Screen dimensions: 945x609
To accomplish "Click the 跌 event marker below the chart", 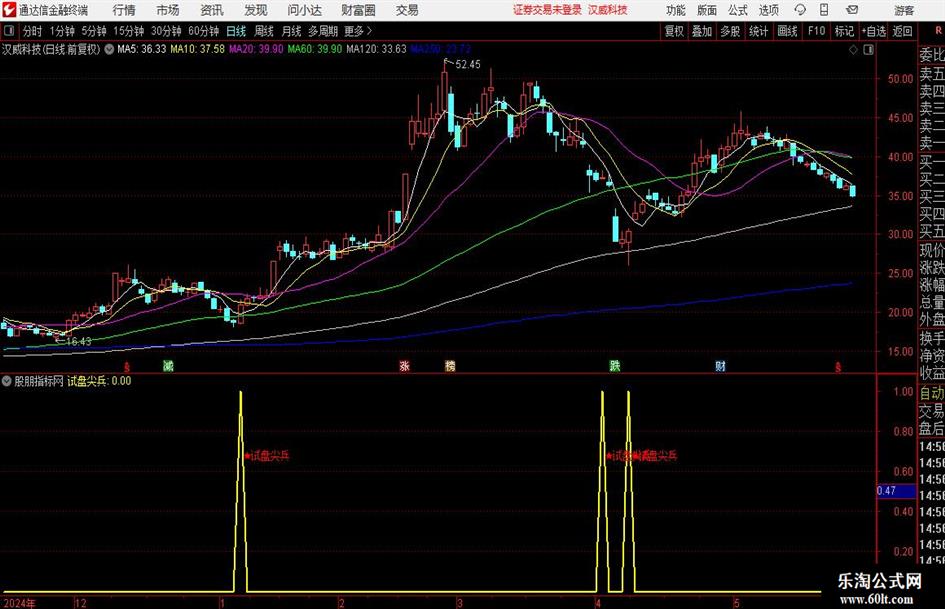I will click(x=615, y=365).
